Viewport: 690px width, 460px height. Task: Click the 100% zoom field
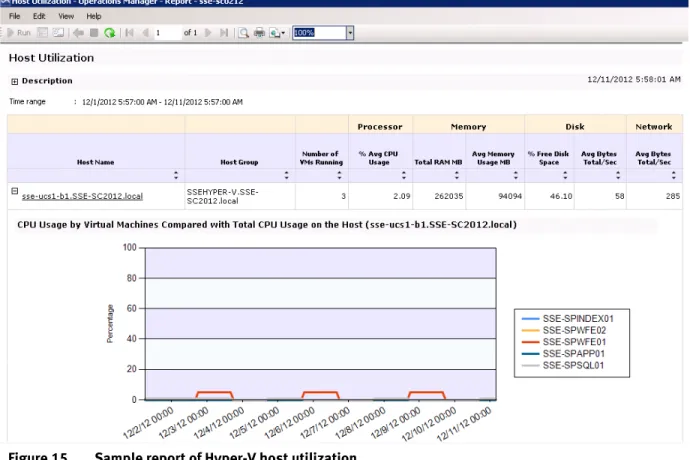[319, 33]
